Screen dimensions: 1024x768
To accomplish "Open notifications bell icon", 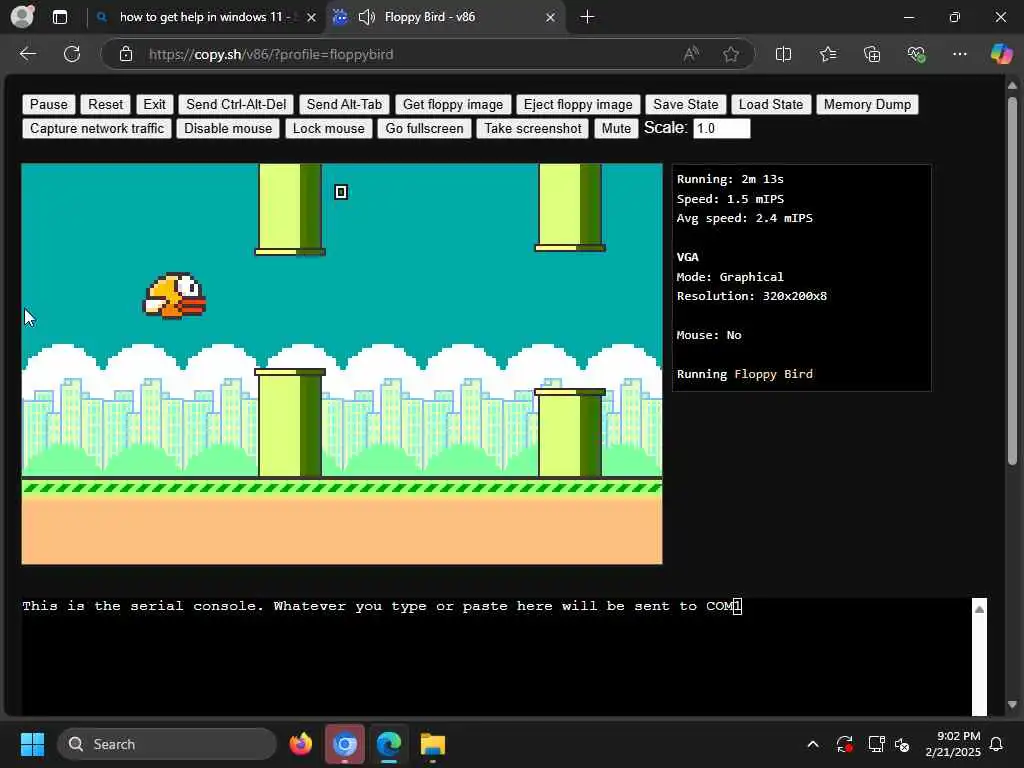I will coord(997,744).
